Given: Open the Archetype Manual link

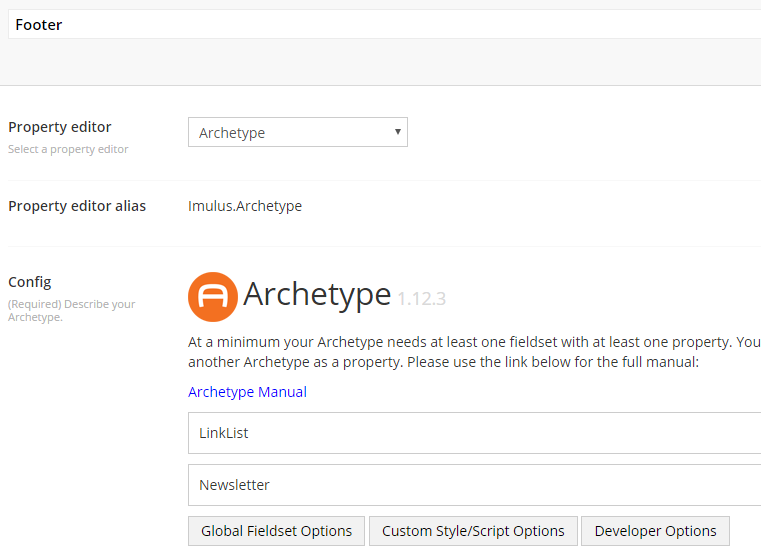Looking at the screenshot, I should point(247,392).
